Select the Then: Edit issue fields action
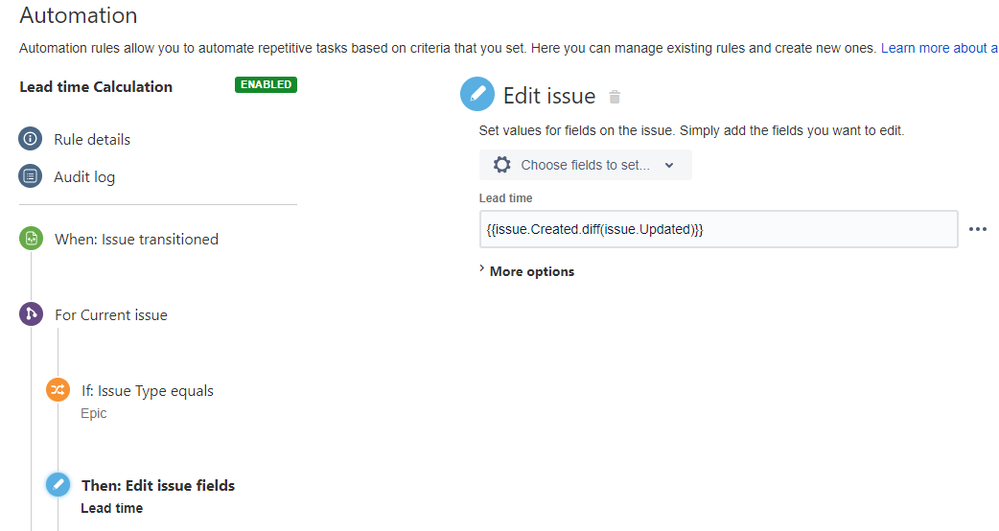The image size is (999, 531). [x=158, y=485]
